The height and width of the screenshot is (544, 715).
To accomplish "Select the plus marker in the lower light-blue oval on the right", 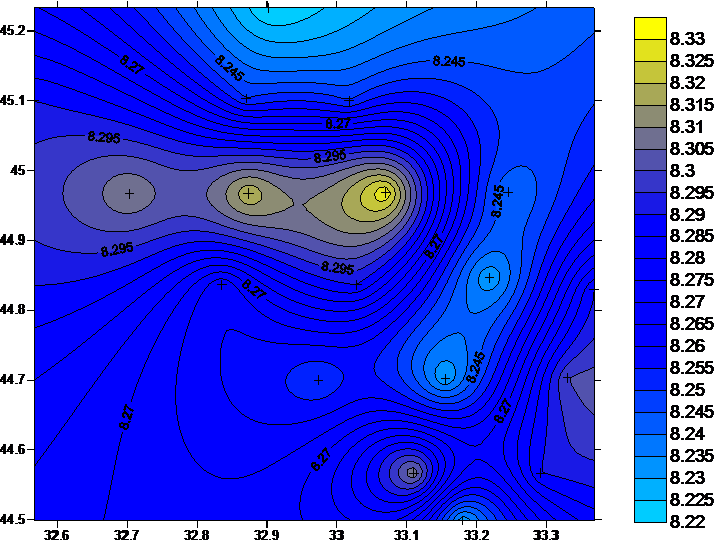I will click(445, 378).
